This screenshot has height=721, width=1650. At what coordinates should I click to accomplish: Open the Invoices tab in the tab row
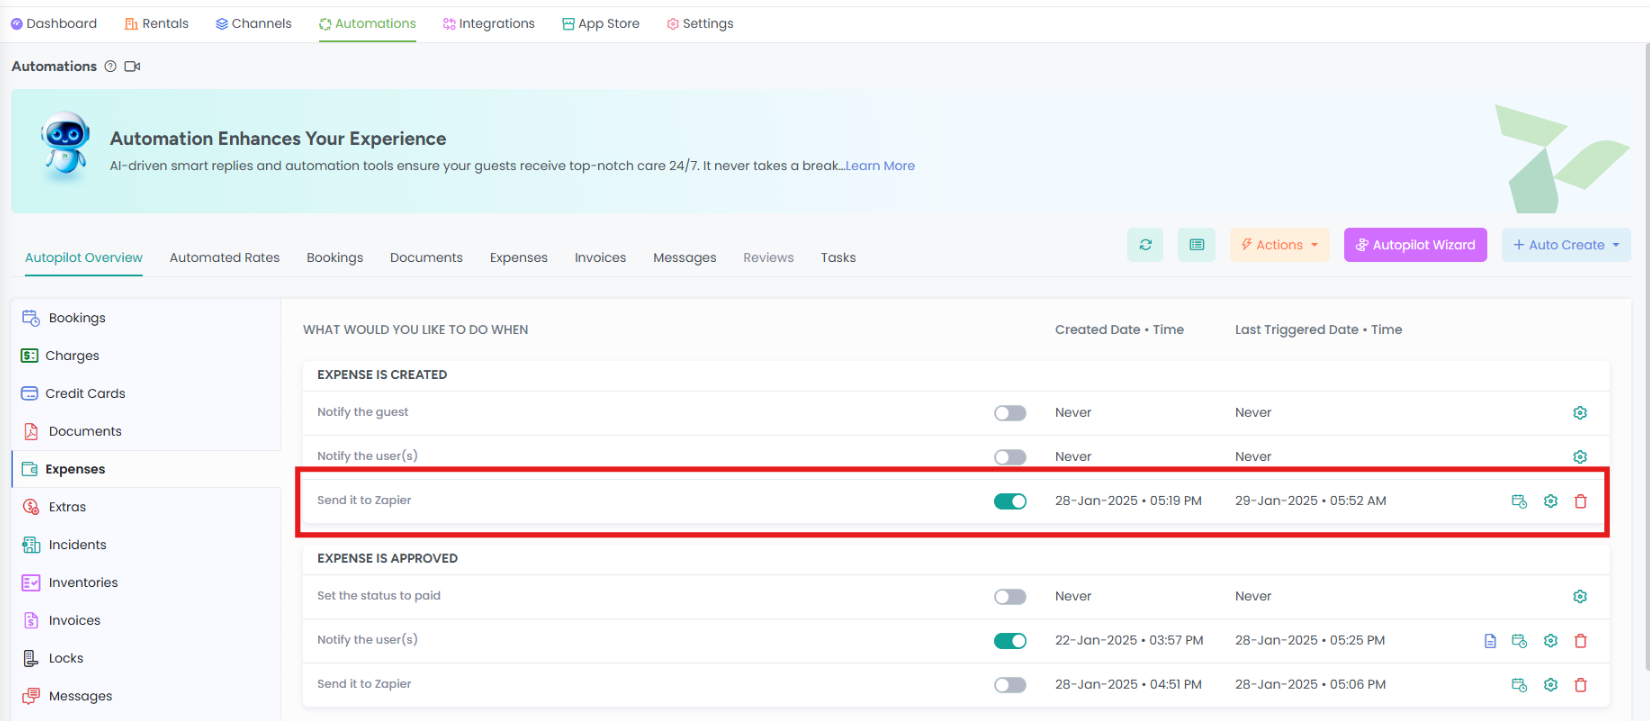[600, 257]
